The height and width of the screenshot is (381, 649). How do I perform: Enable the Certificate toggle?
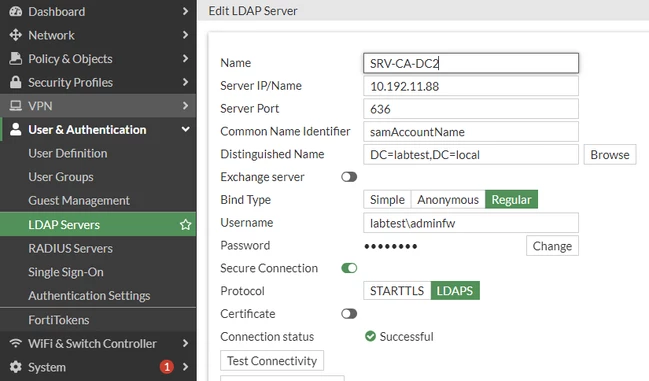click(x=349, y=314)
